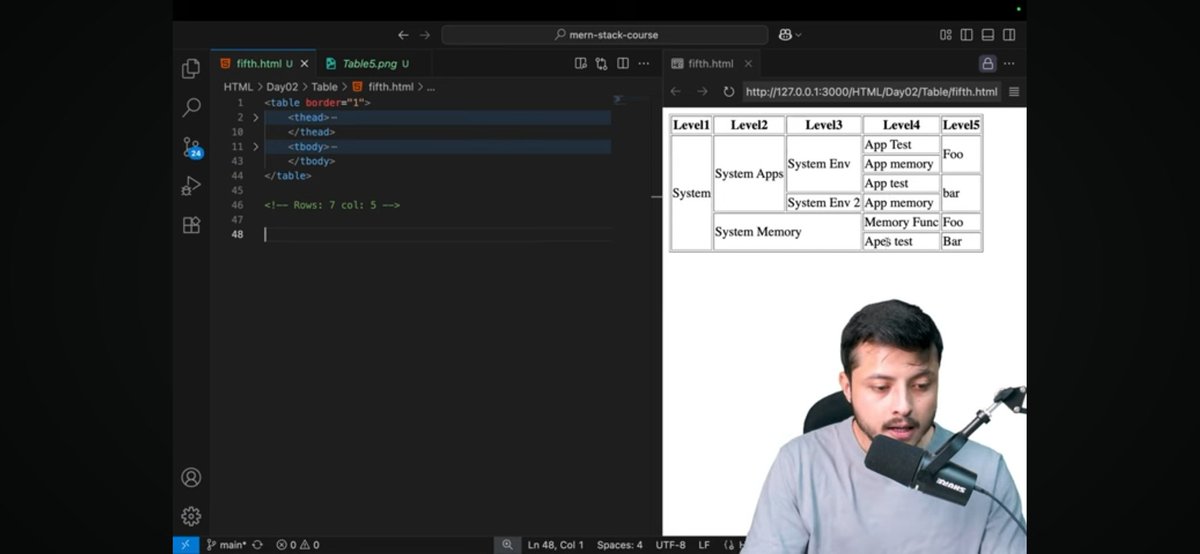Open the Manage gear icon
1200x554 pixels.
[x=191, y=516]
